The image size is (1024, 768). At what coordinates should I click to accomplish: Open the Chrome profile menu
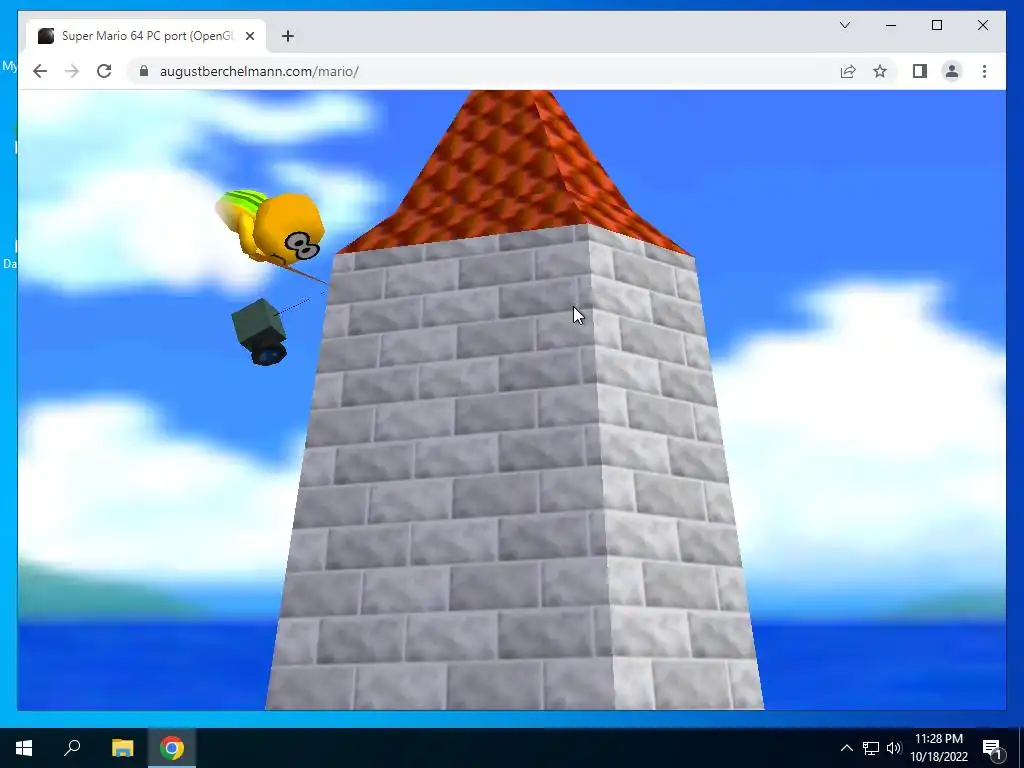click(x=952, y=71)
